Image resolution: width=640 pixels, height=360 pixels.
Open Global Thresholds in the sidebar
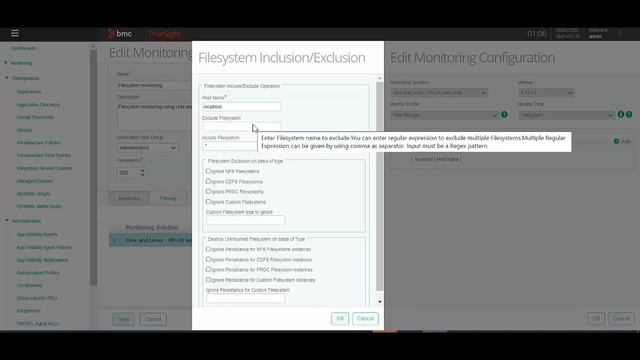click(x=35, y=117)
